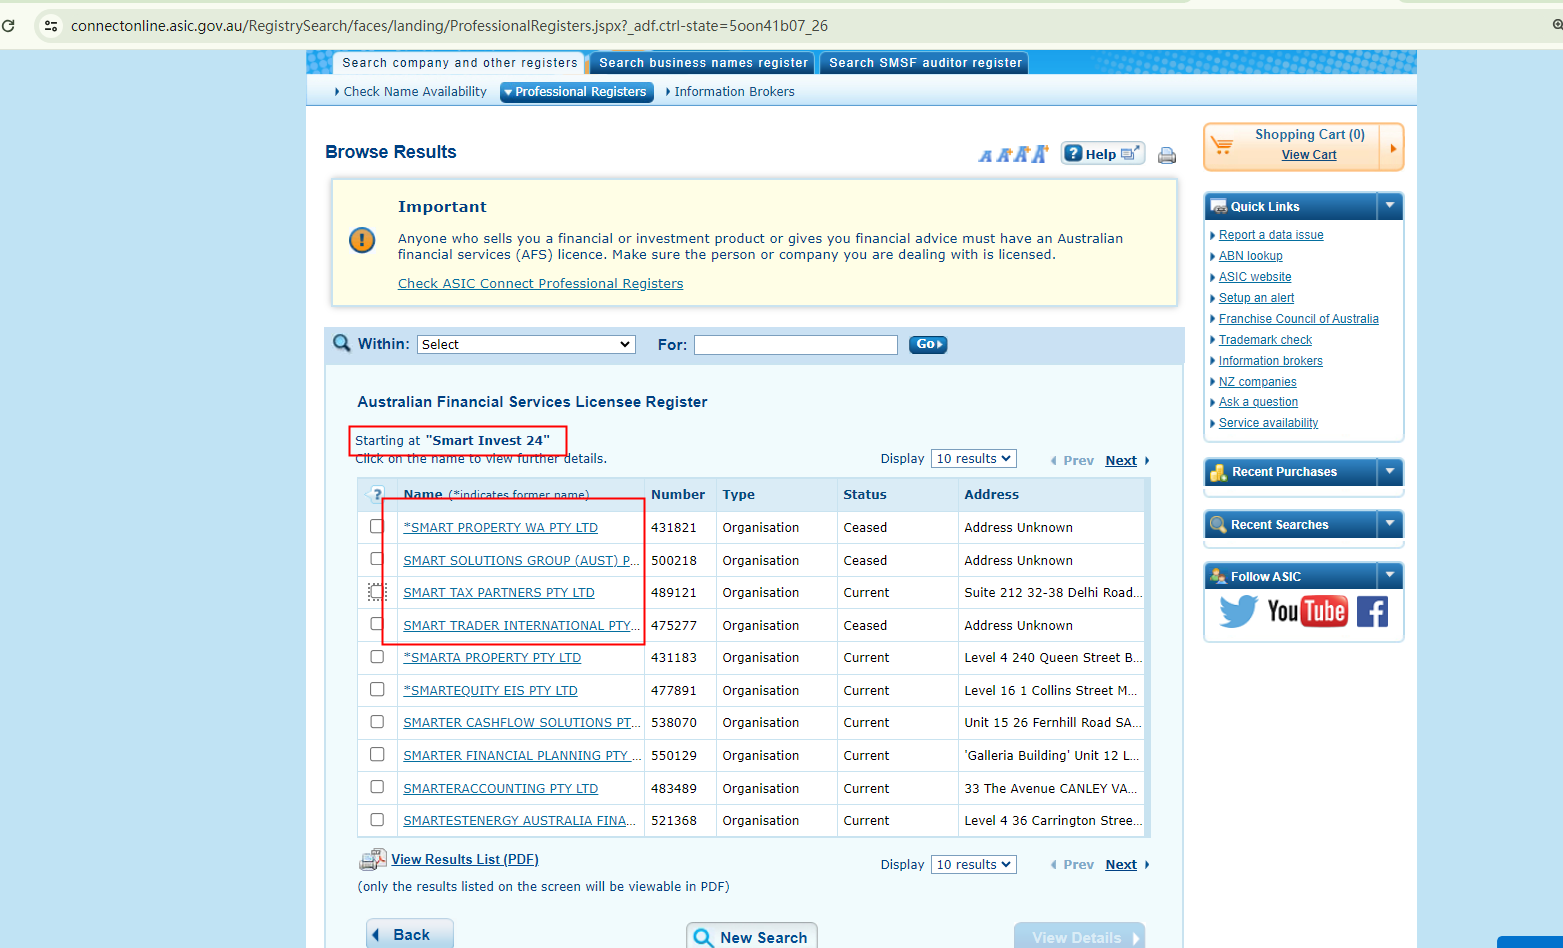Tick the checkbox for SMART TRADER INTERNATIONAL
This screenshot has height=948, width=1563.
(377, 624)
